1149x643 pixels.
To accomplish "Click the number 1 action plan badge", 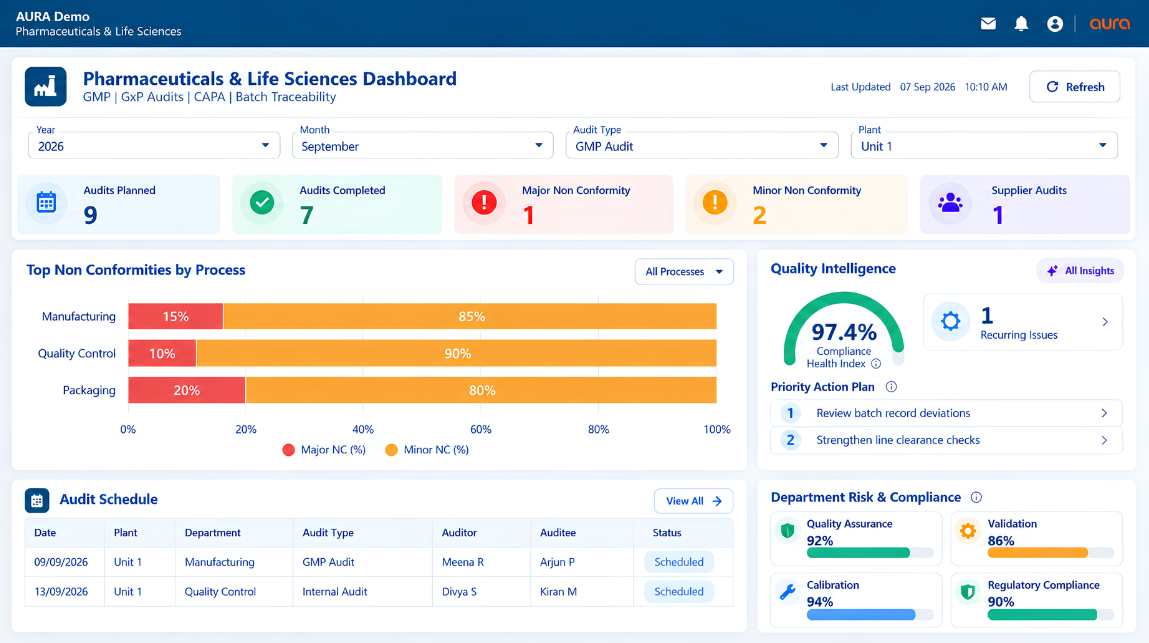I will click(x=790, y=413).
